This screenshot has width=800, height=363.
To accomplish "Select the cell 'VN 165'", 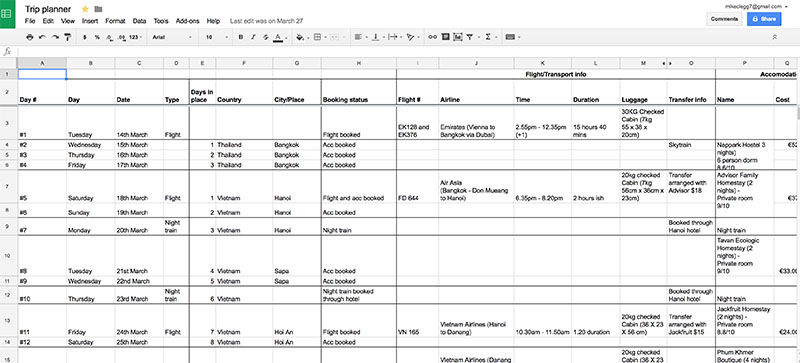I will pos(417,321).
